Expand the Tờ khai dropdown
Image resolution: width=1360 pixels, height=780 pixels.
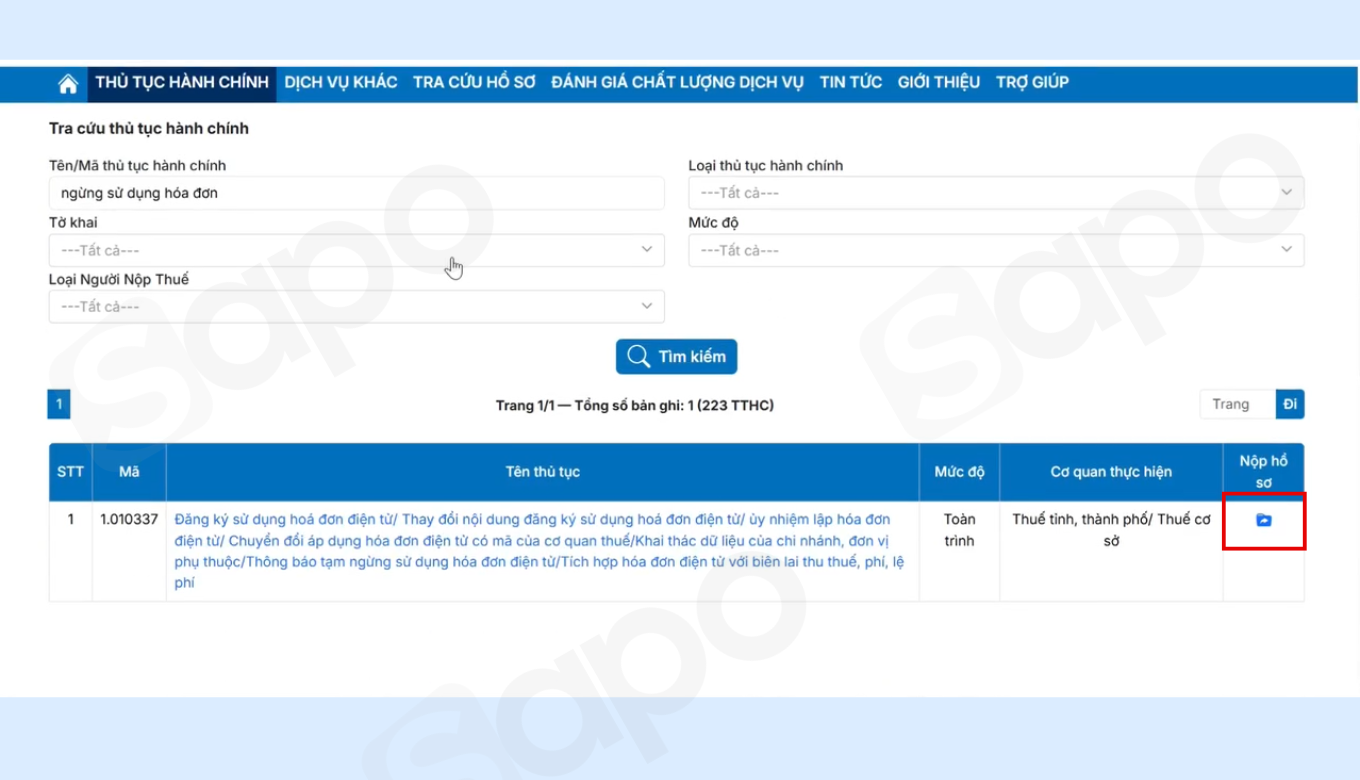click(x=356, y=250)
